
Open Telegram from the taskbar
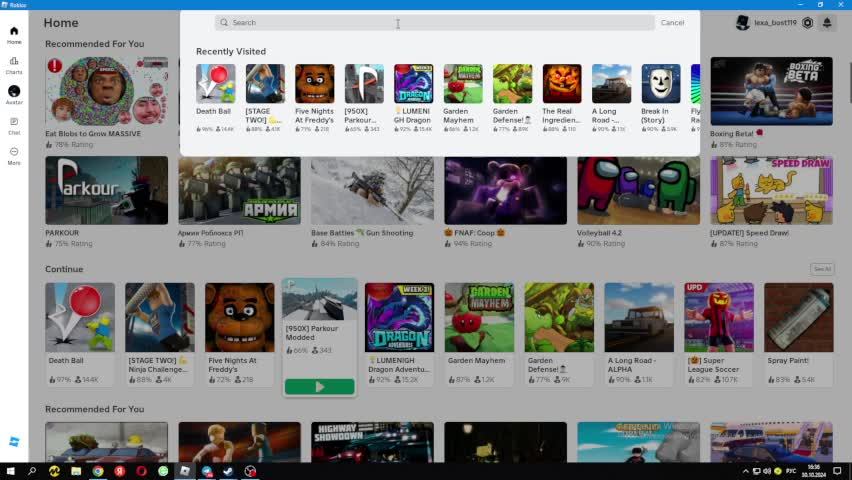tap(206, 471)
